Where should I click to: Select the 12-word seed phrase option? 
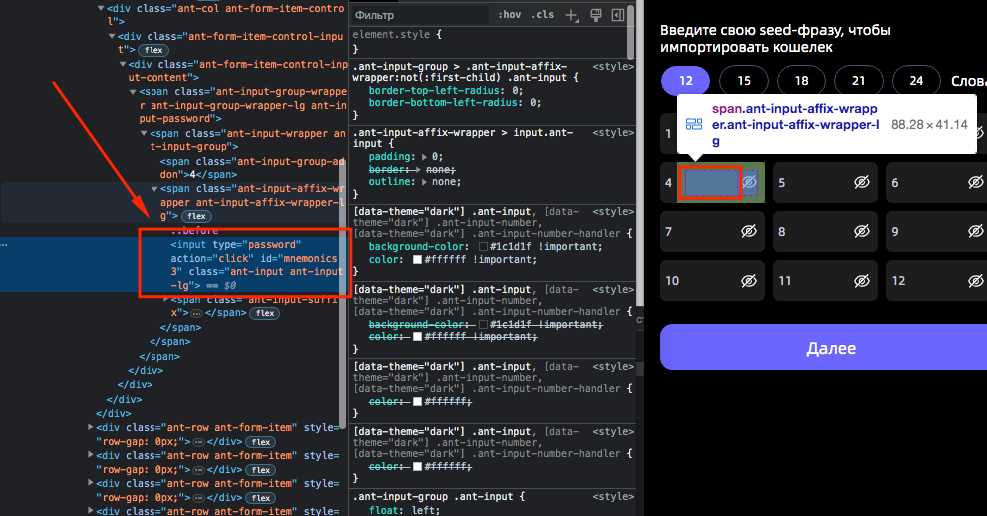coord(685,80)
